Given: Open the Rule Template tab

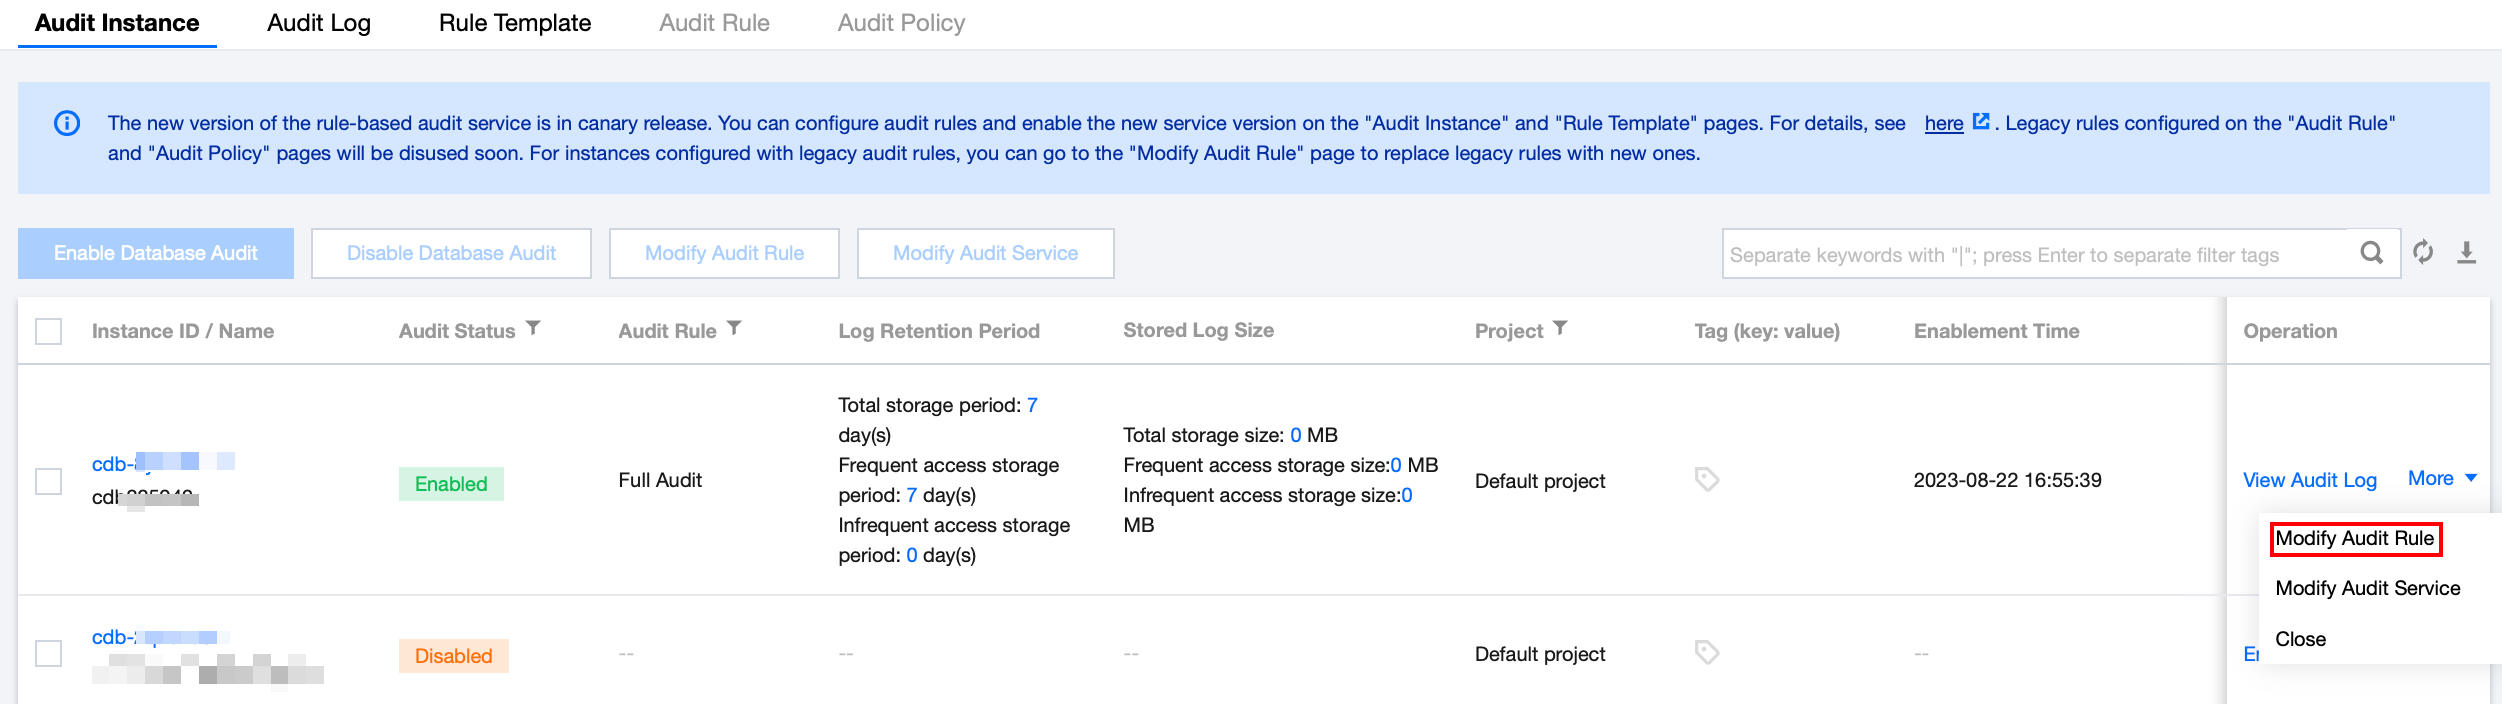Looking at the screenshot, I should (515, 23).
